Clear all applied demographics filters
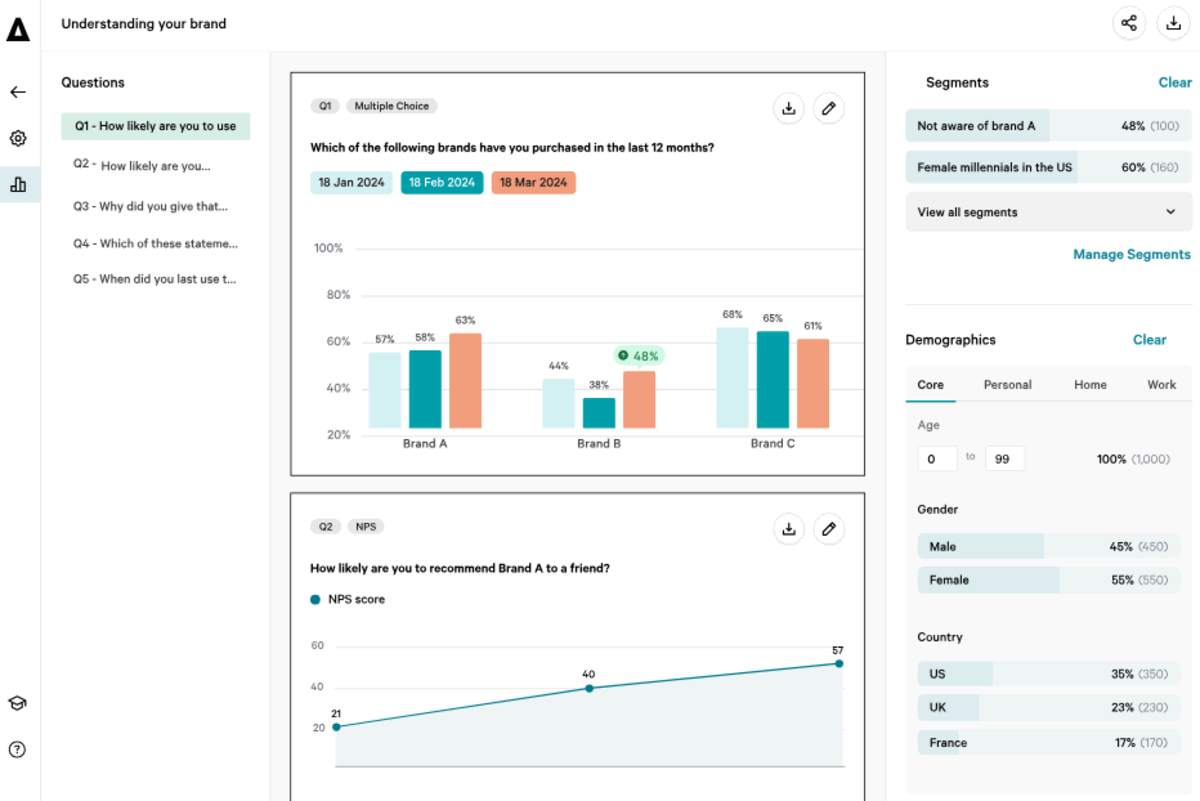1200x801 pixels. [x=1150, y=339]
